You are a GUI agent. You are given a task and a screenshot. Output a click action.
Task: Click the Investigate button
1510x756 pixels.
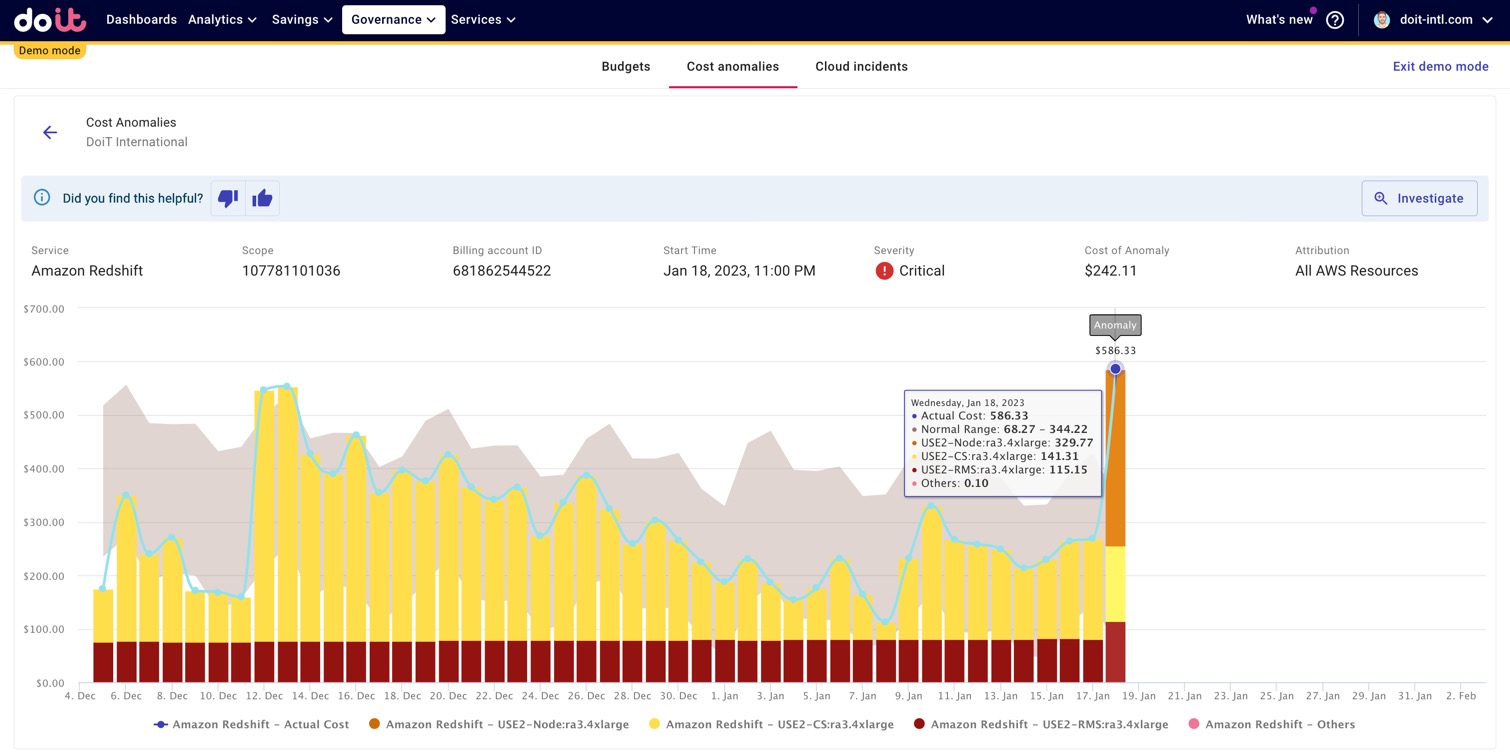pyautogui.click(x=1419, y=198)
